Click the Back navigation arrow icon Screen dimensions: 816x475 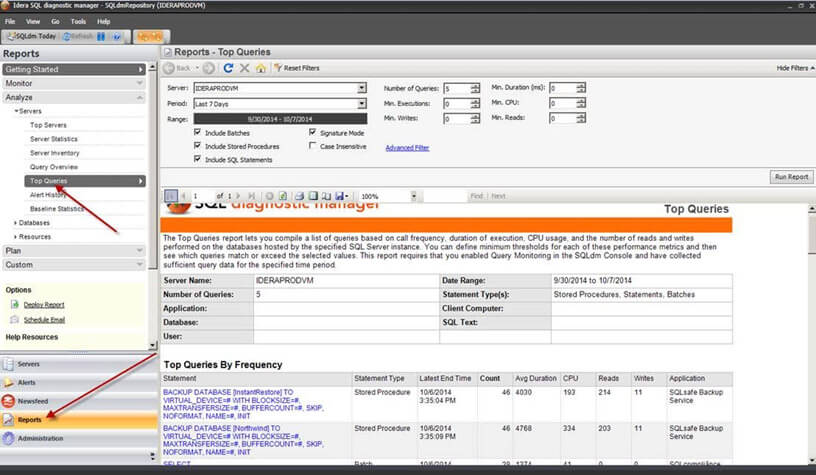(169, 68)
